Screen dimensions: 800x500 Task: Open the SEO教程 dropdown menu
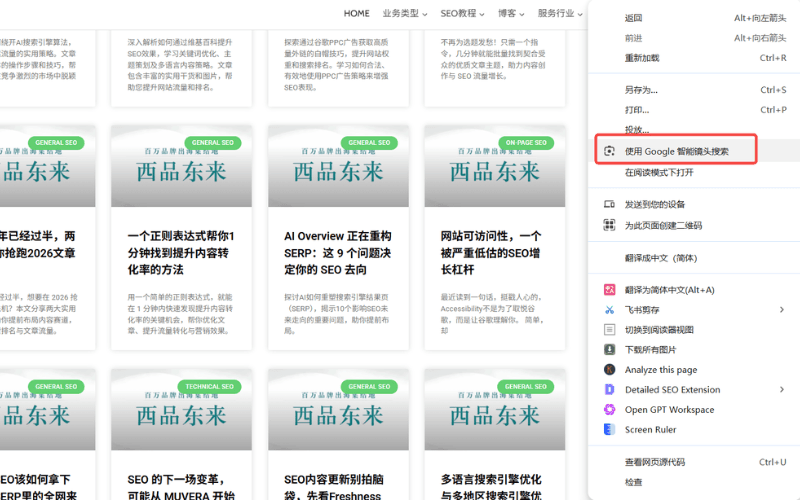[x=463, y=13]
